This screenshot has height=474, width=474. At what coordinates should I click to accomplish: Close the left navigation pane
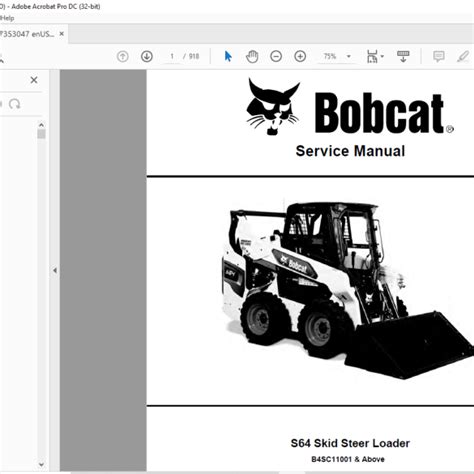(x=34, y=80)
